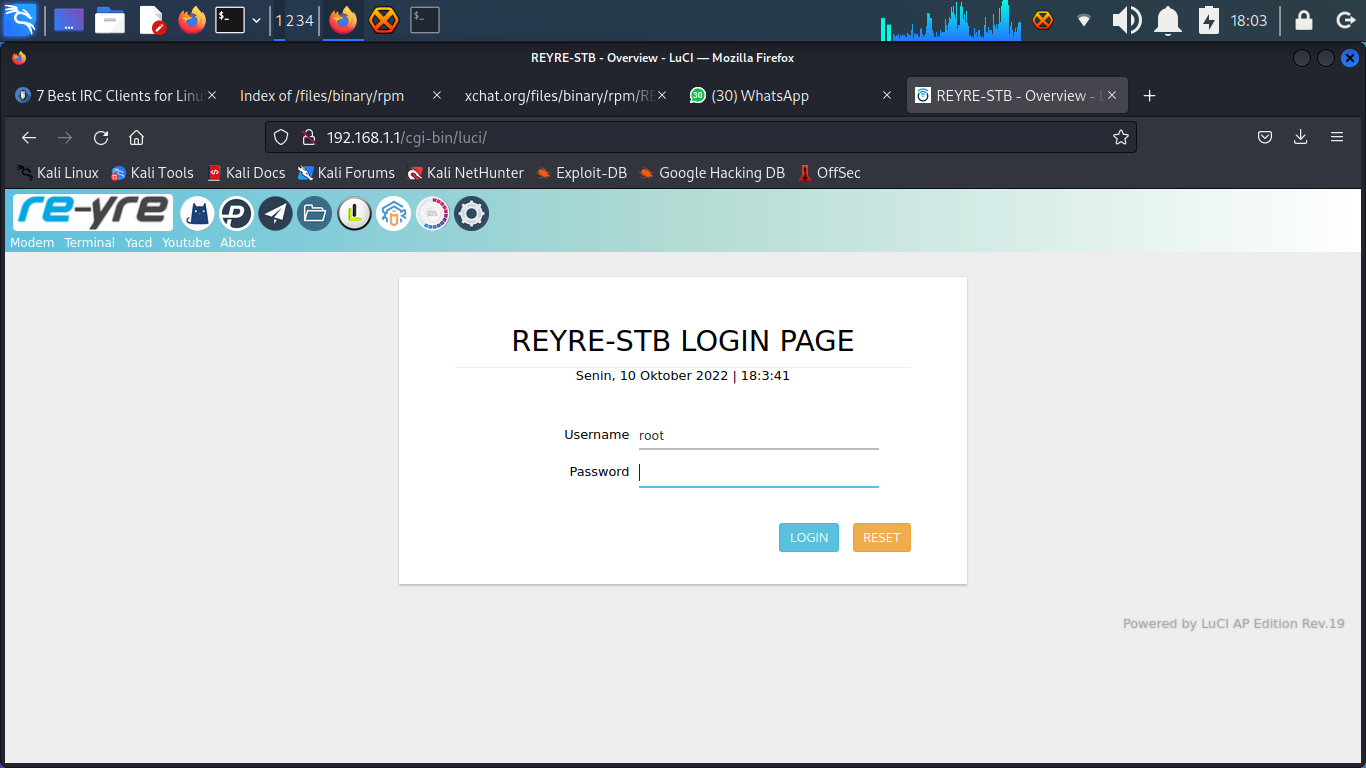Switch to the WhatsApp tab

pyautogui.click(x=760, y=96)
